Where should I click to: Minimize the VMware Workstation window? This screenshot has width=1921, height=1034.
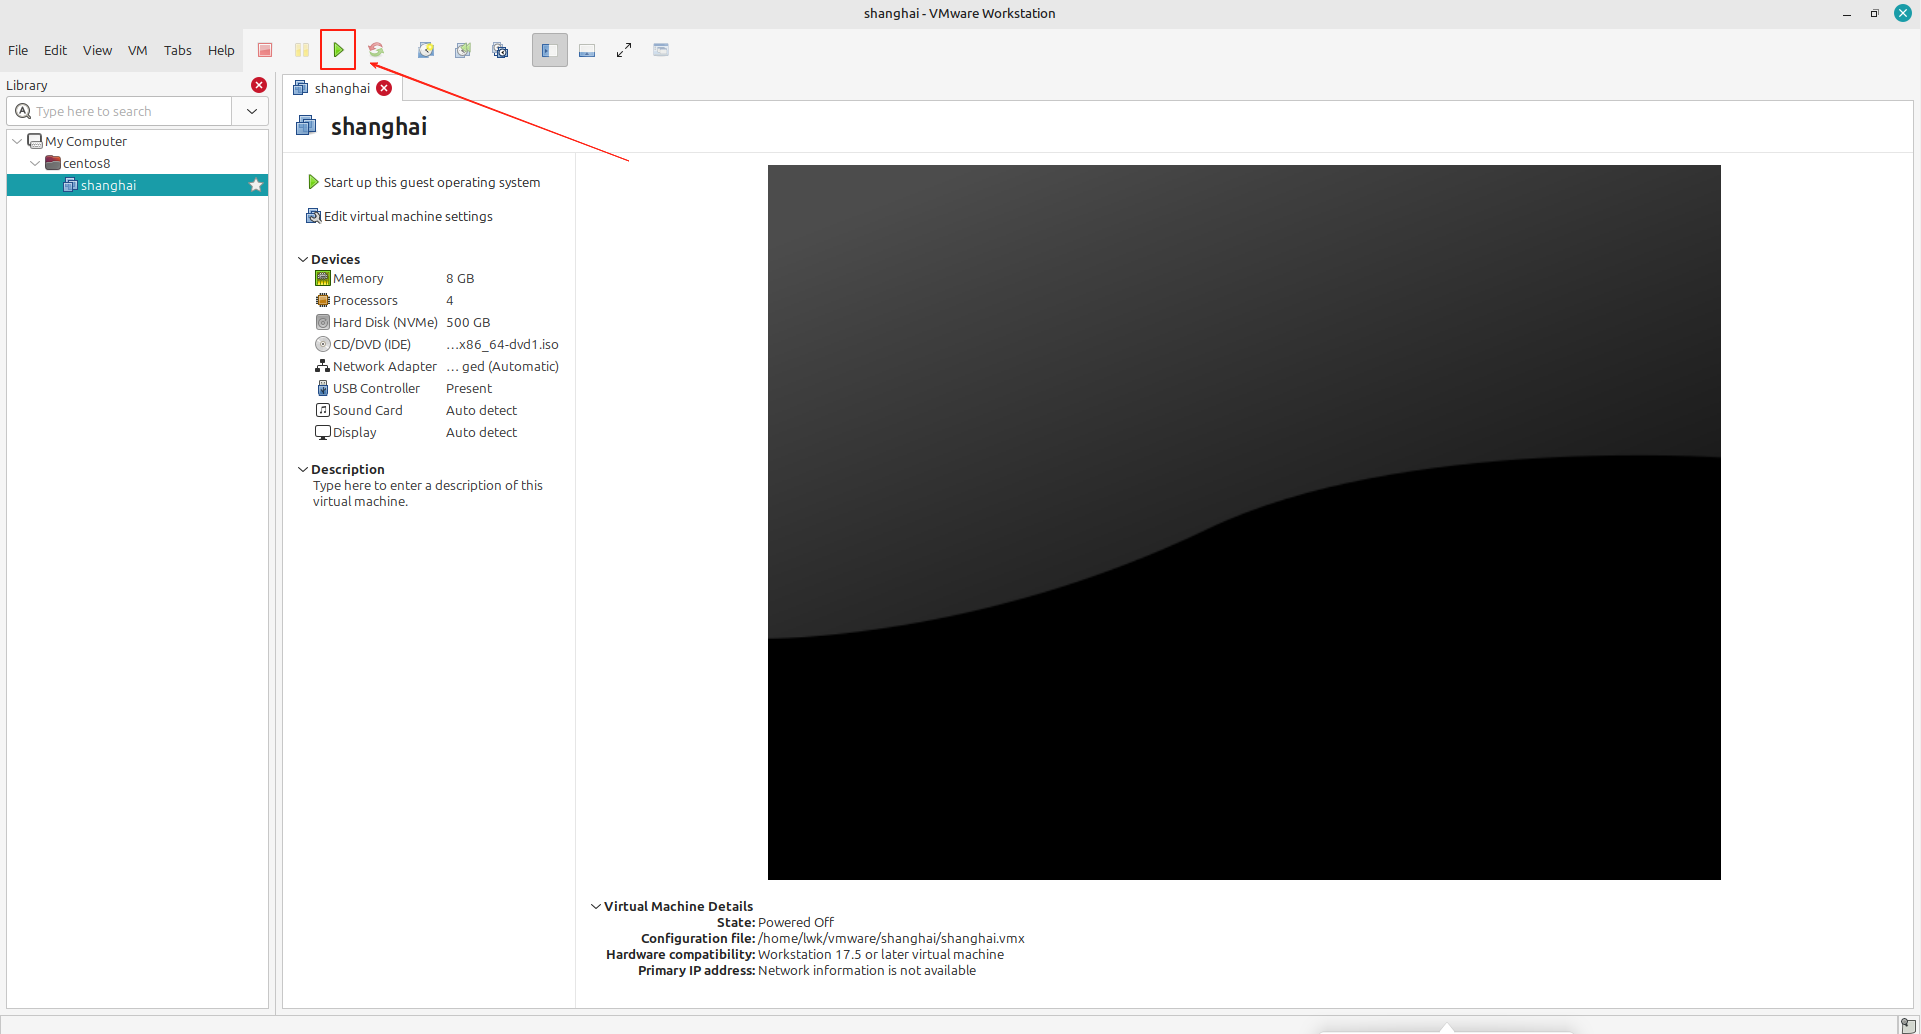pyautogui.click(x=1847, y=13)
